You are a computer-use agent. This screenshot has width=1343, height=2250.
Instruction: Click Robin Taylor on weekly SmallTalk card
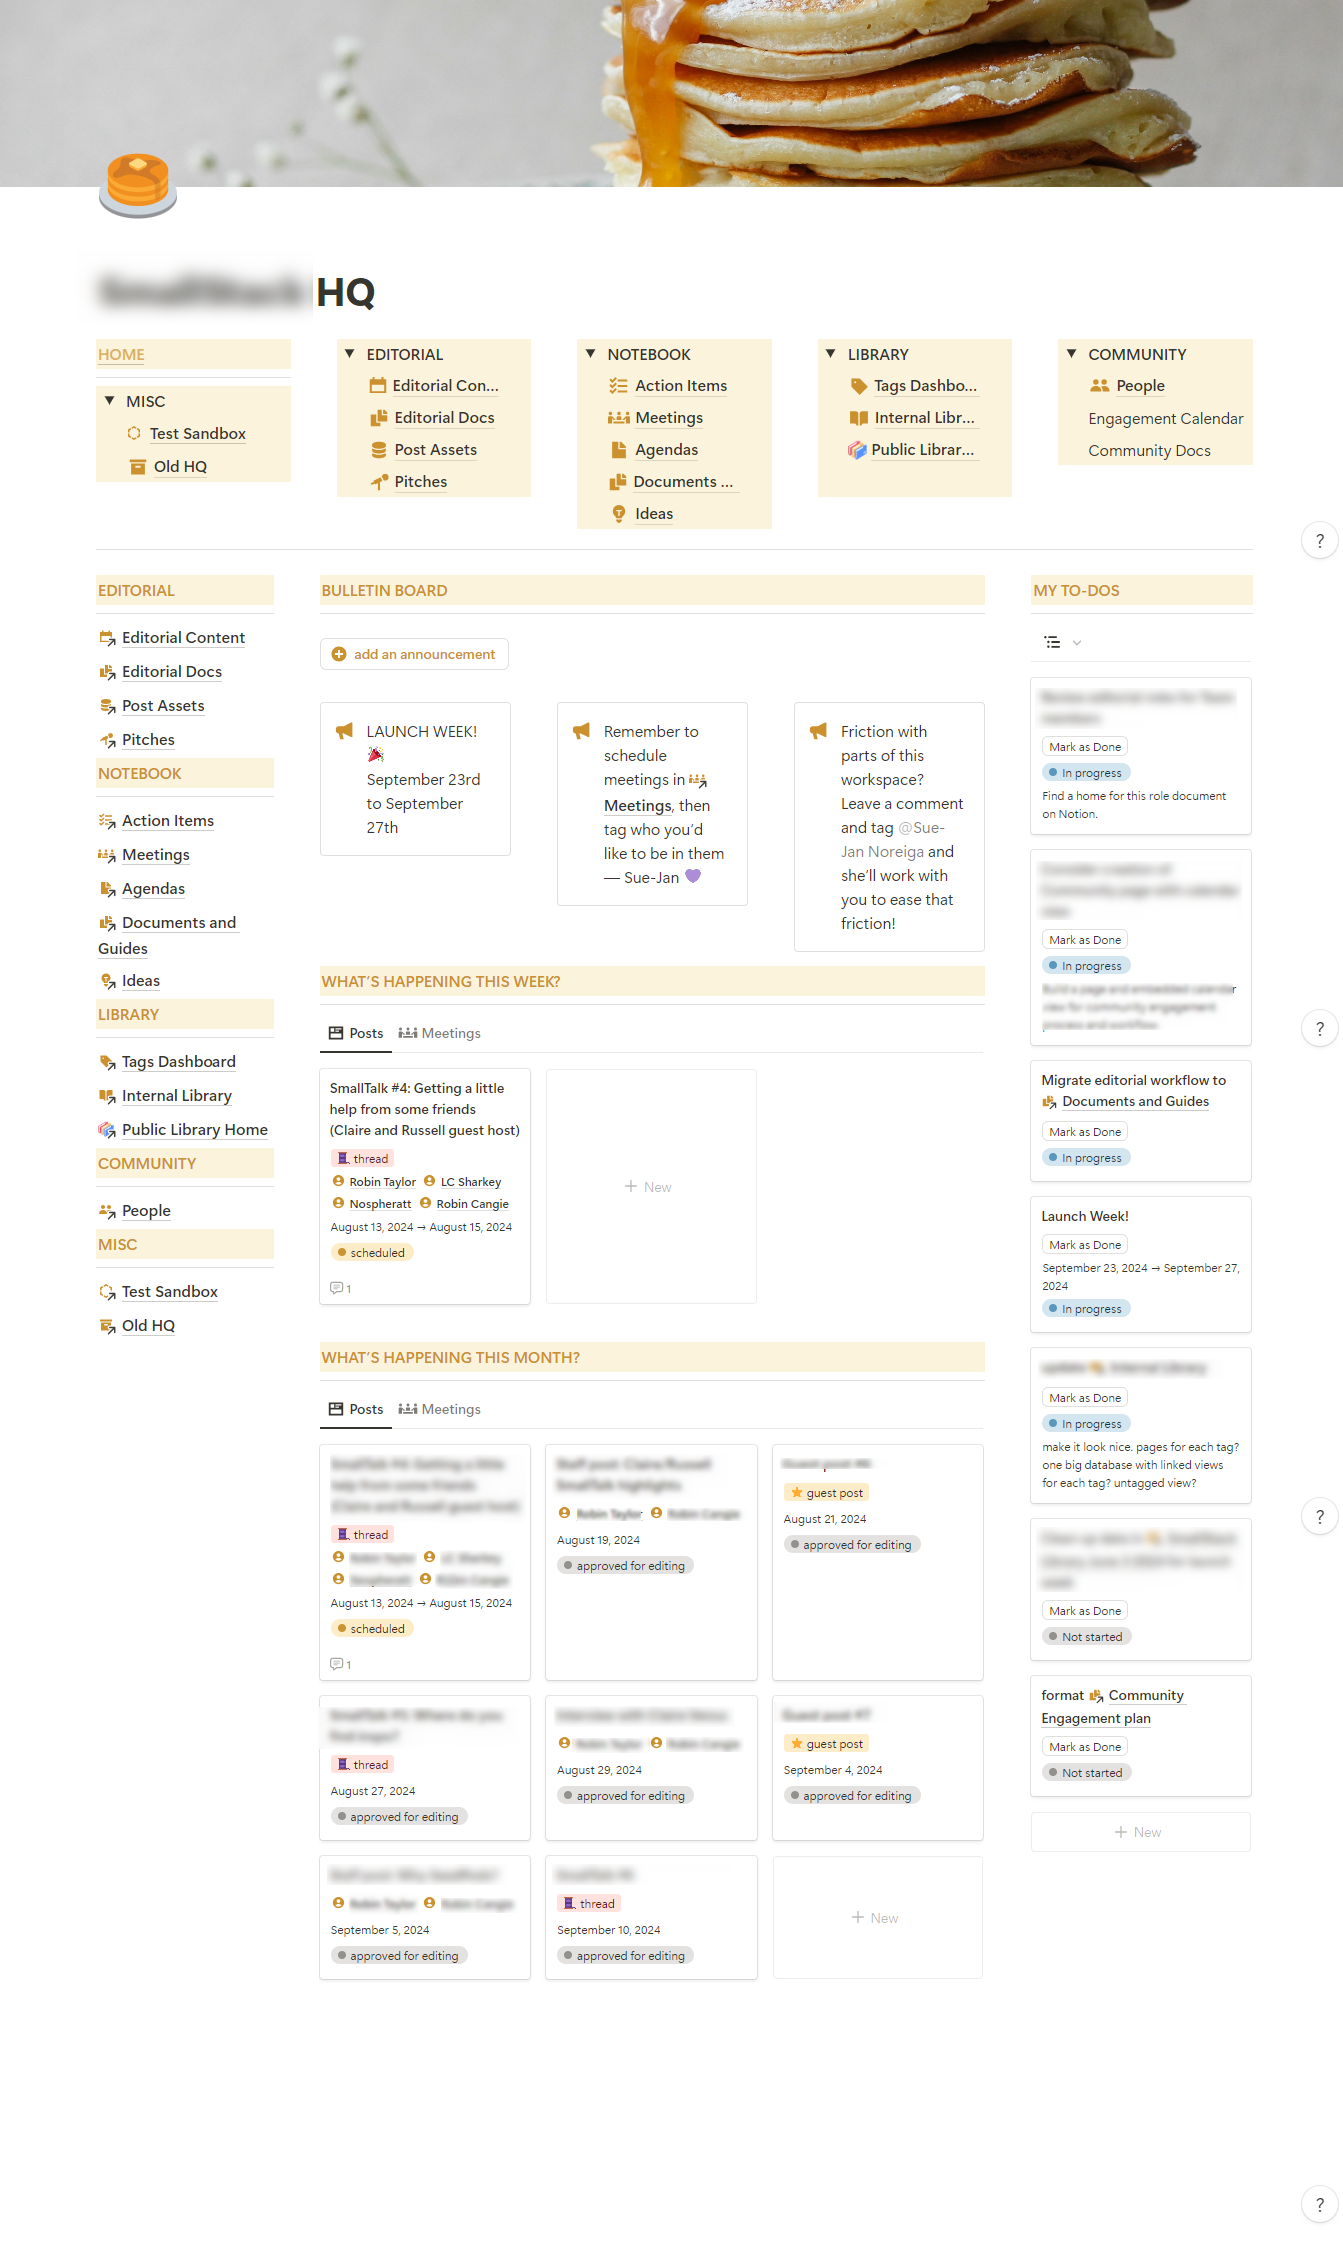click(x=382, y=1182)
